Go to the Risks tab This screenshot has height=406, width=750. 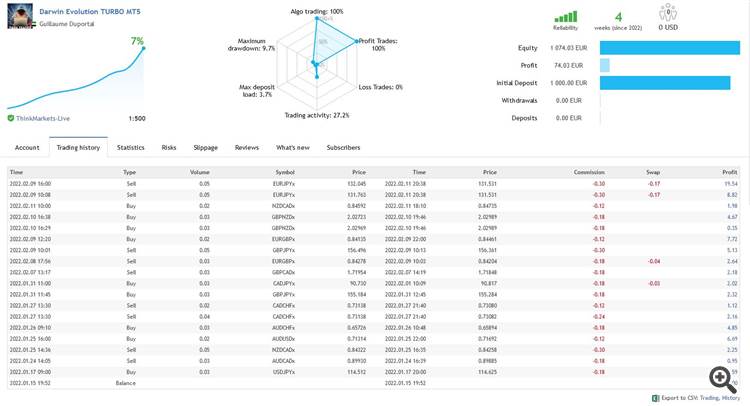(x=169, y=147)
